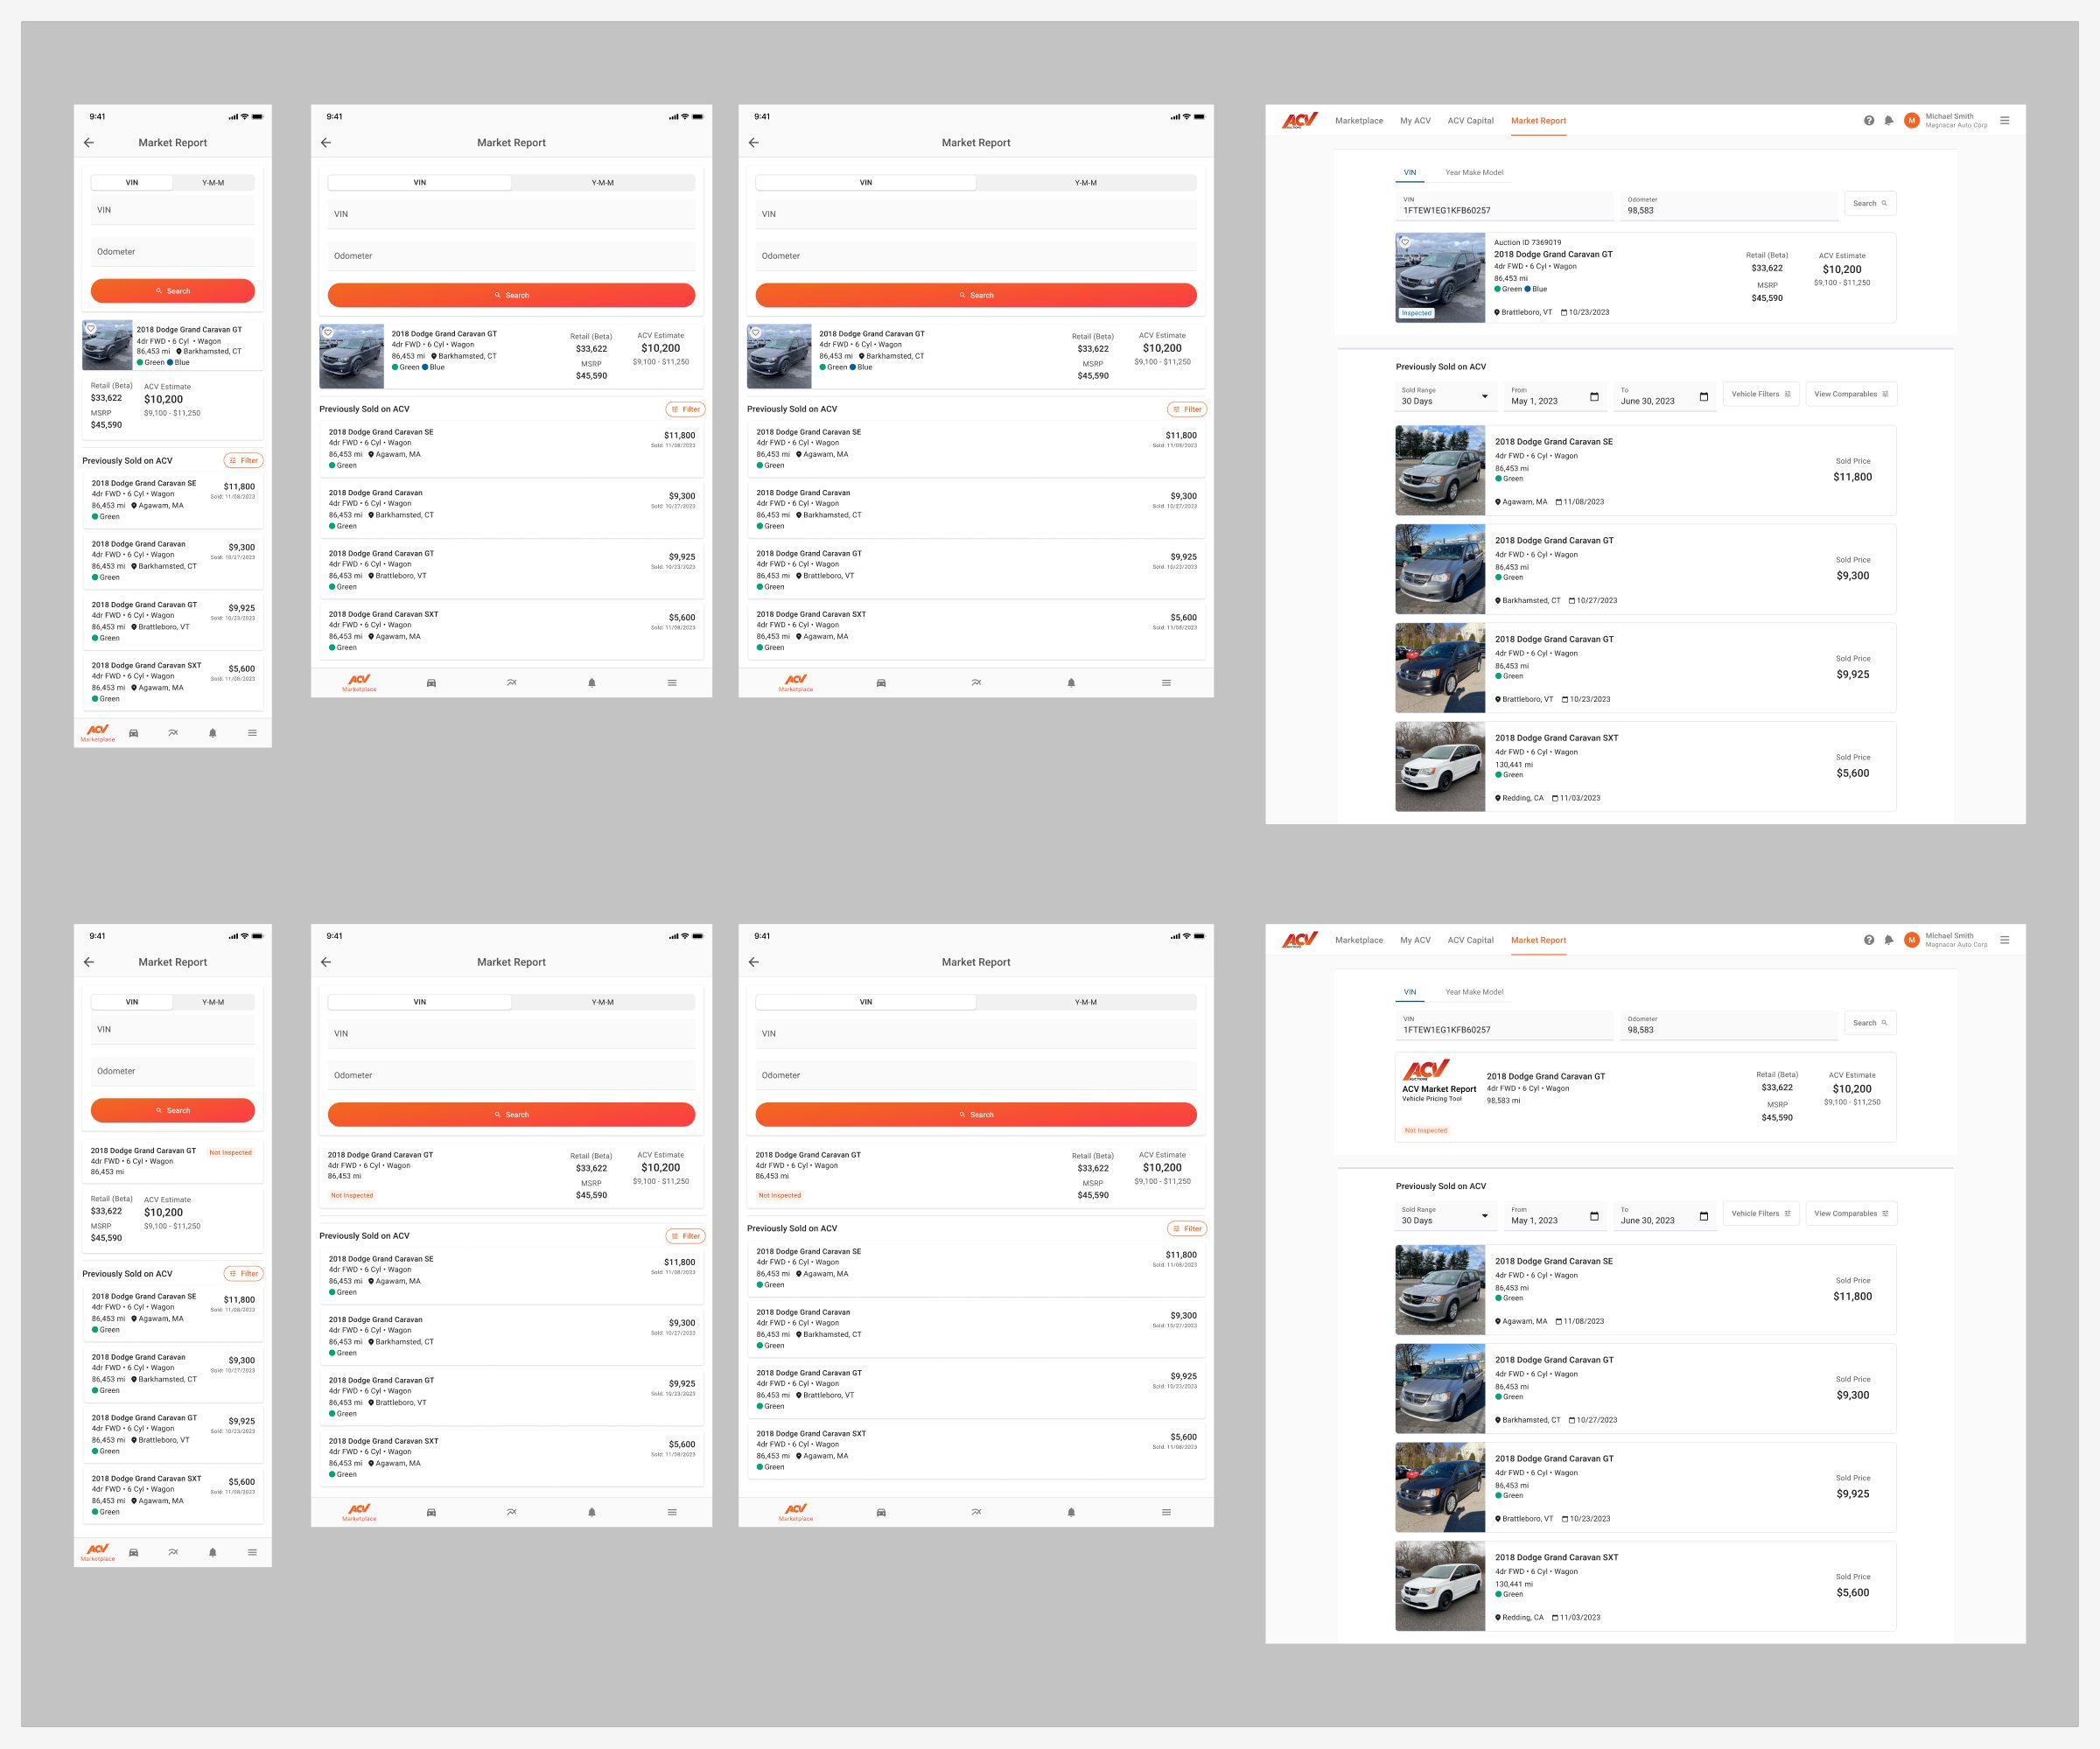Viewport: 2100px width, 1749px height.
Task: Click Filter button in bottom widest mobile mockup
Action: pyautogui.click(x=1187, y=1228)
